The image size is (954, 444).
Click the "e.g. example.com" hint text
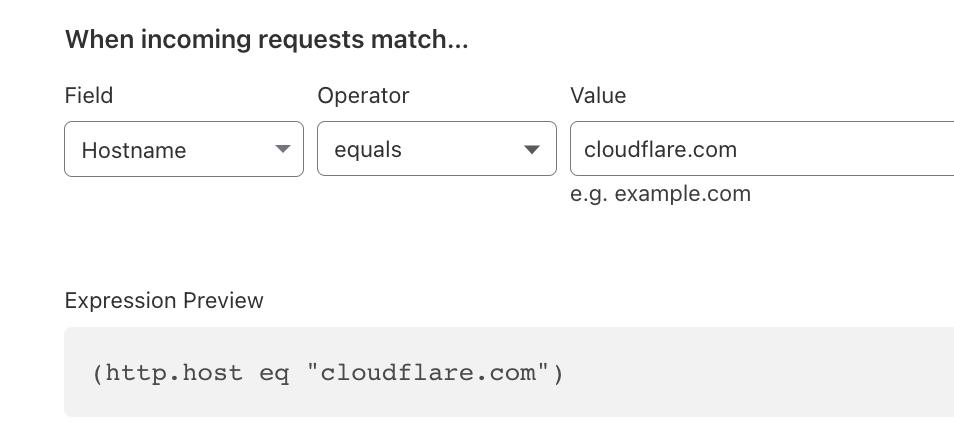point(660,194)
